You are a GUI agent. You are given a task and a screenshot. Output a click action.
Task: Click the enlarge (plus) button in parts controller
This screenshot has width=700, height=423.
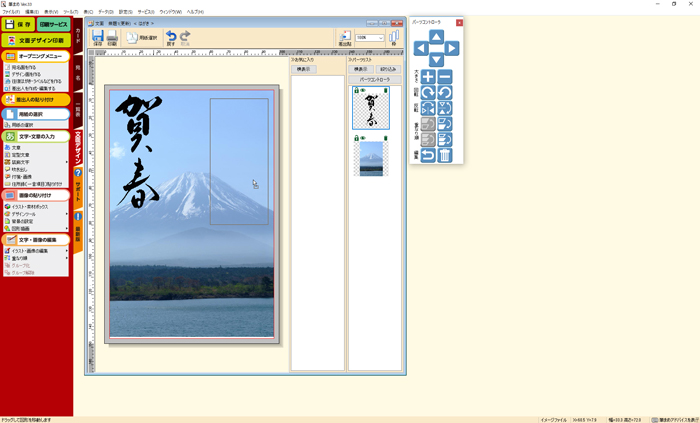click(x=427, y=77)
